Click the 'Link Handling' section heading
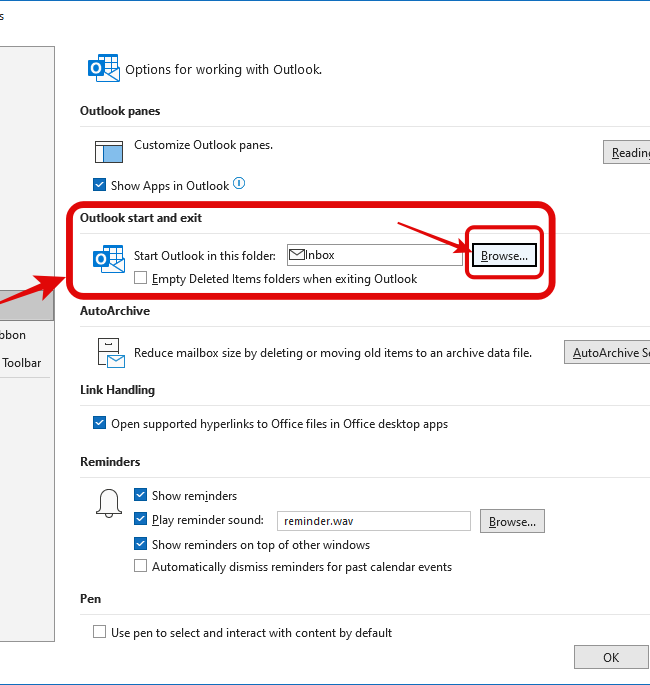Screen dimensions: 650x685 point(118,390)
